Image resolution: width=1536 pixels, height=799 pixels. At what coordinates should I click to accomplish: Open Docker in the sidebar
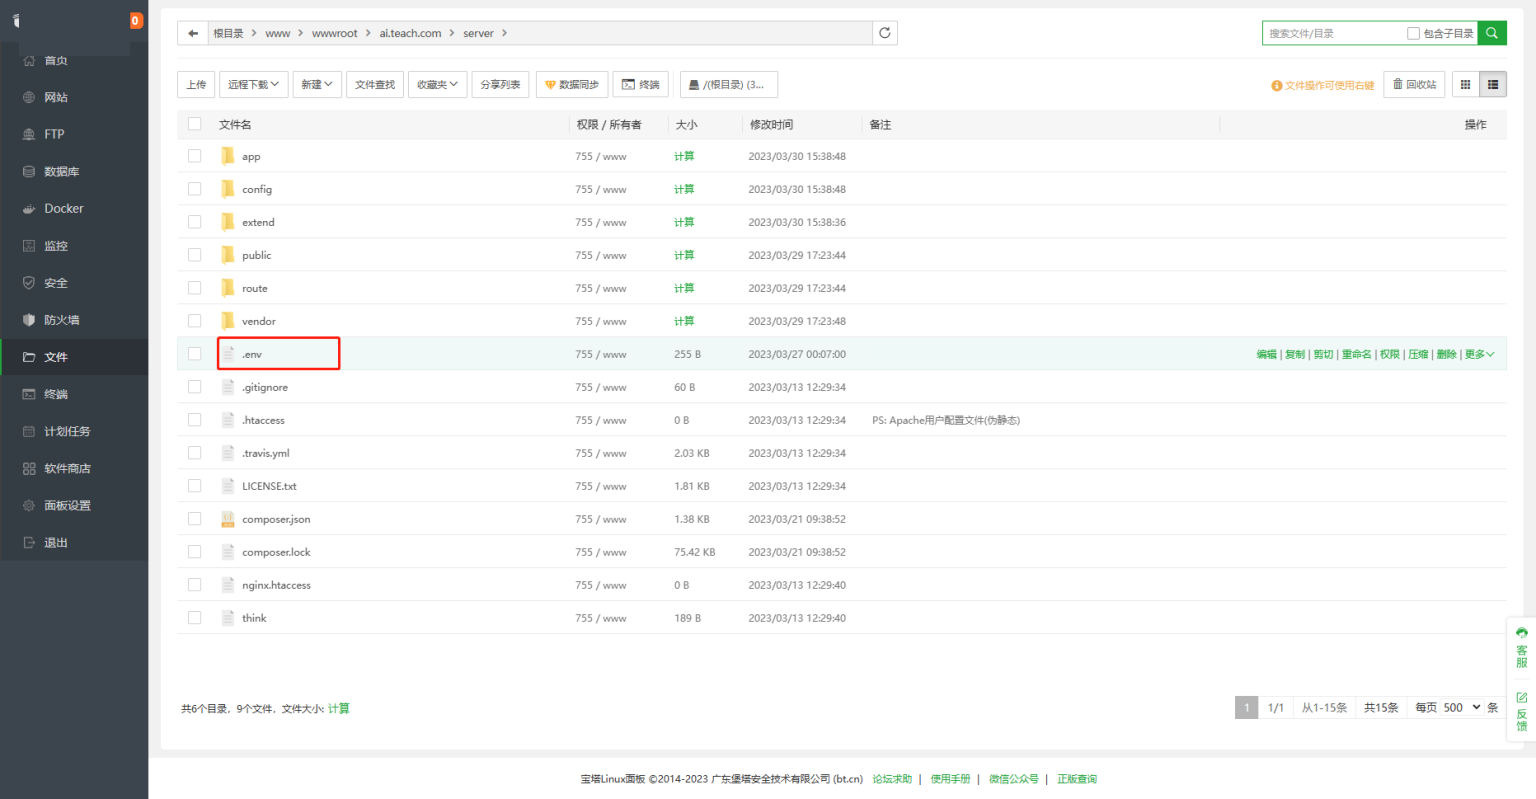[x=64, y=209]
